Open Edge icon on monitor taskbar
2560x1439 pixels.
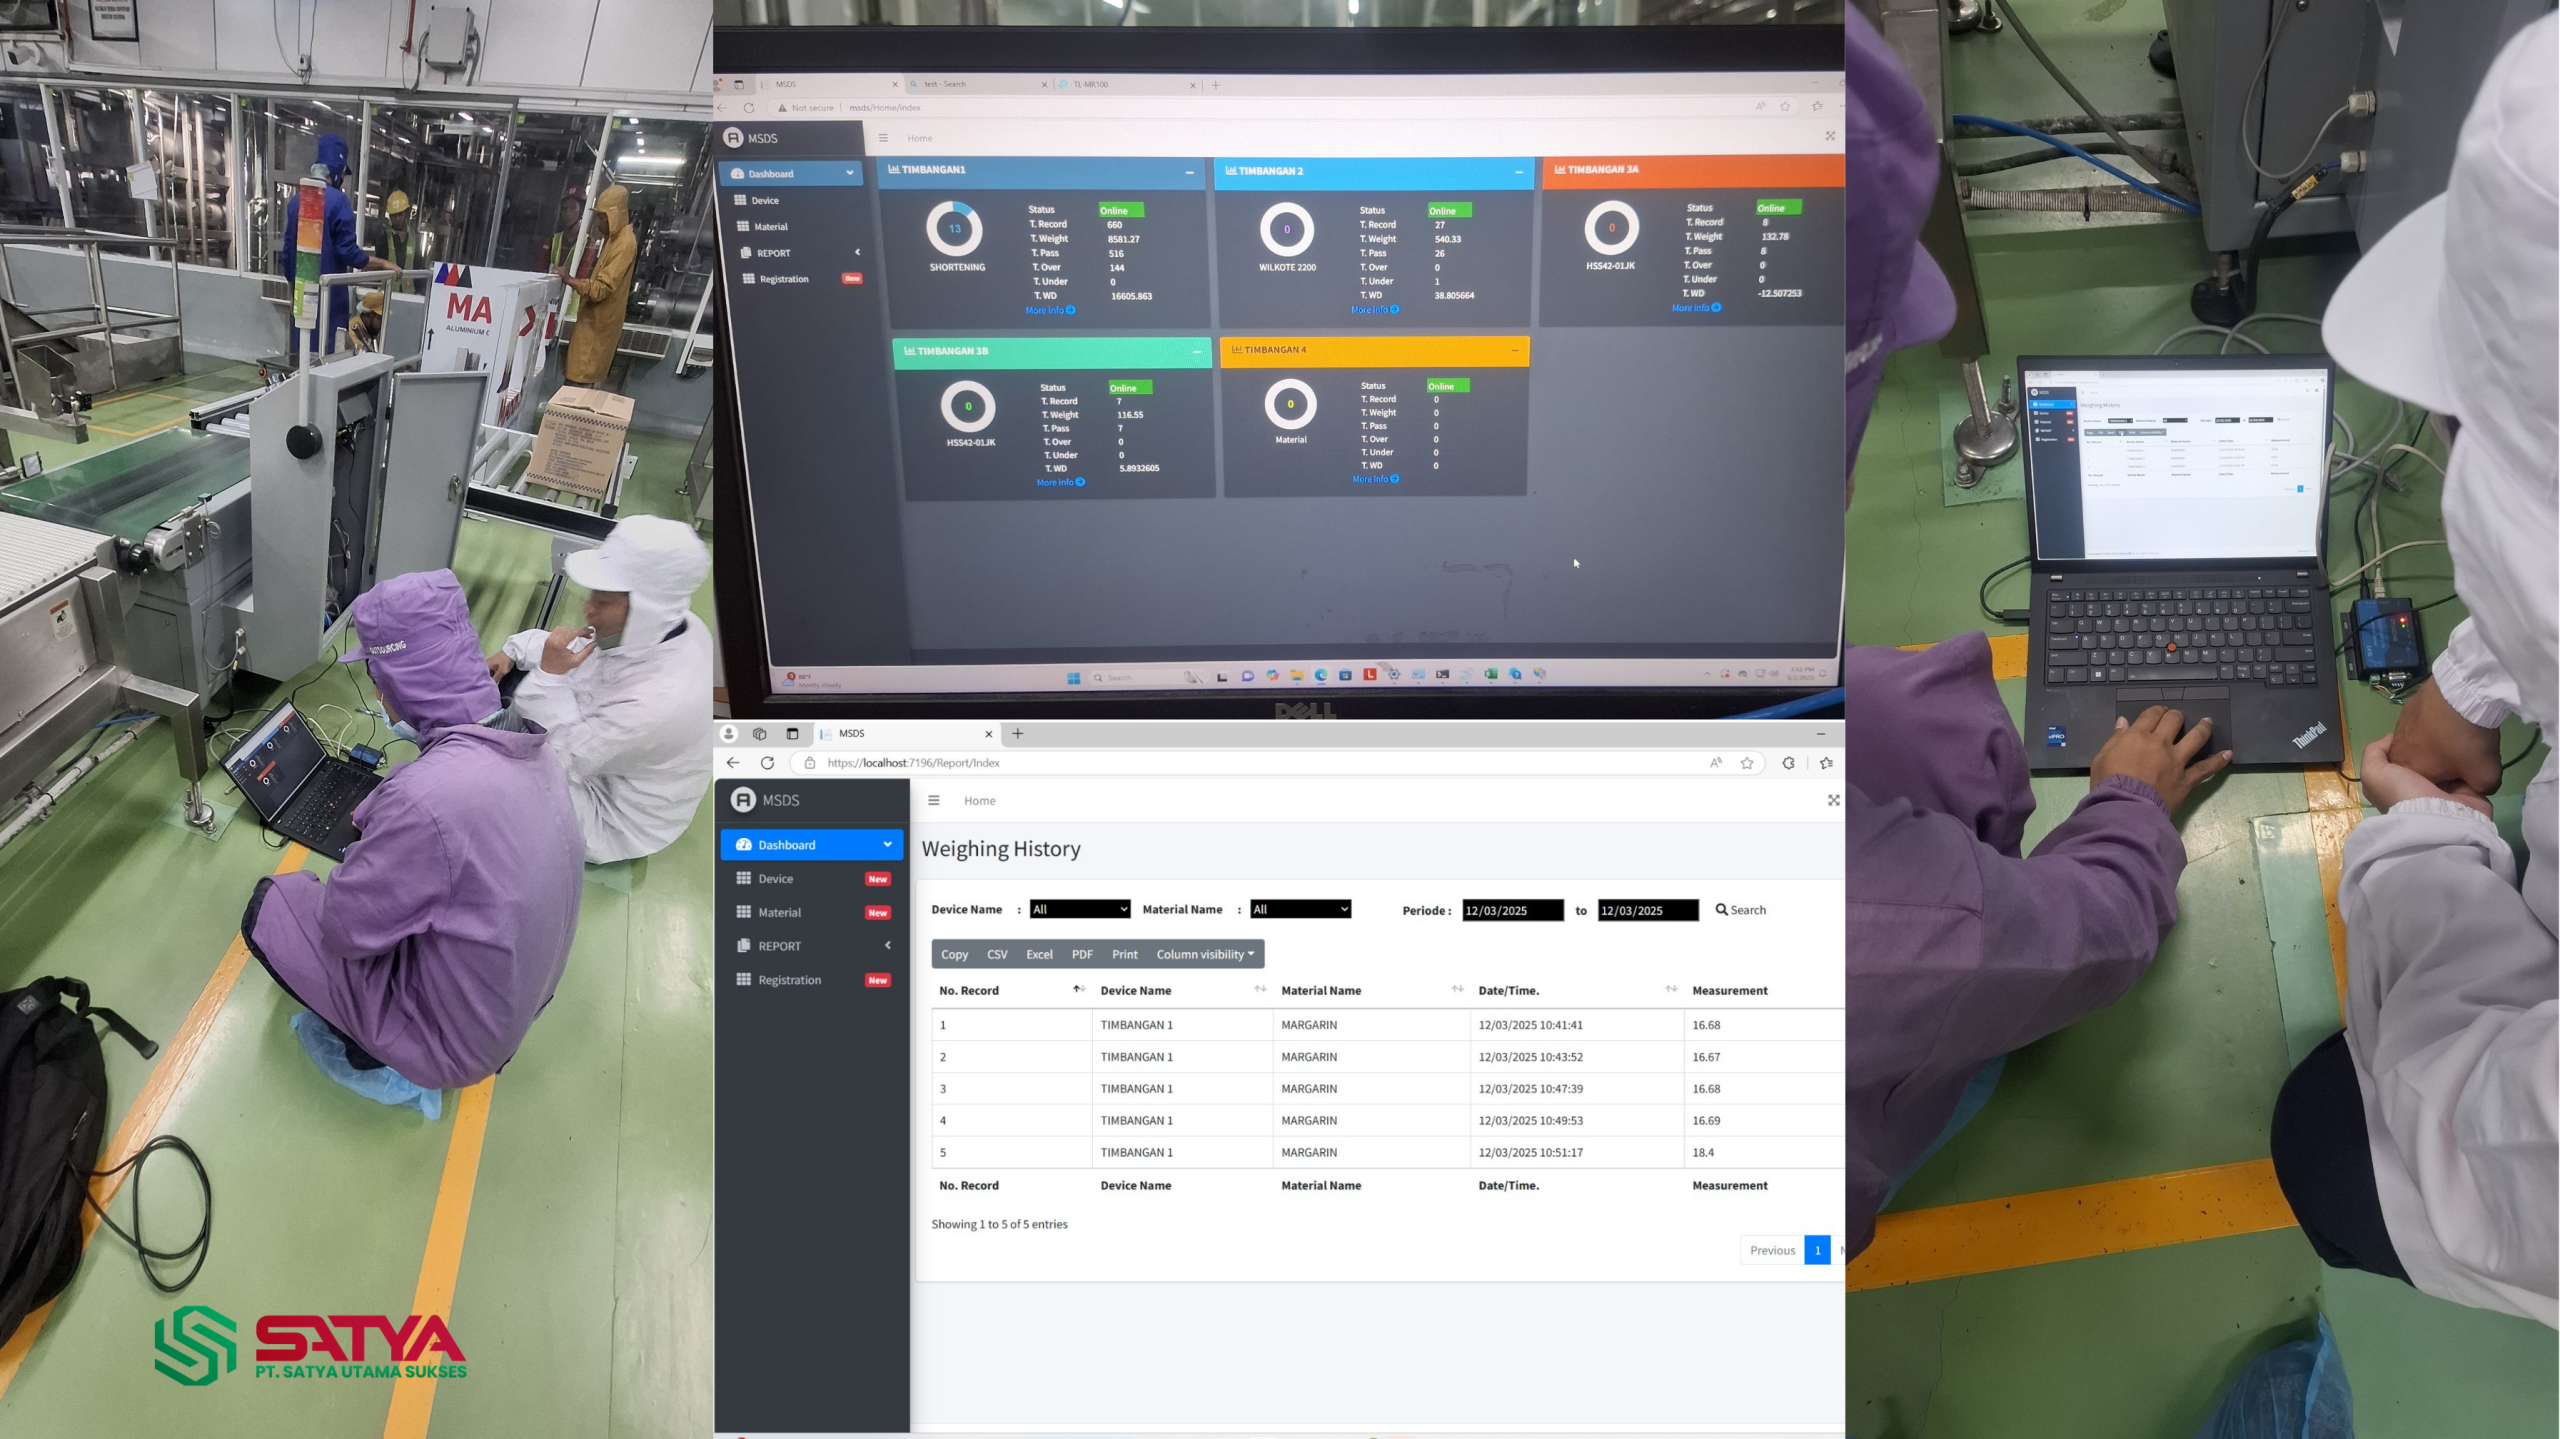pos(1321,675)
